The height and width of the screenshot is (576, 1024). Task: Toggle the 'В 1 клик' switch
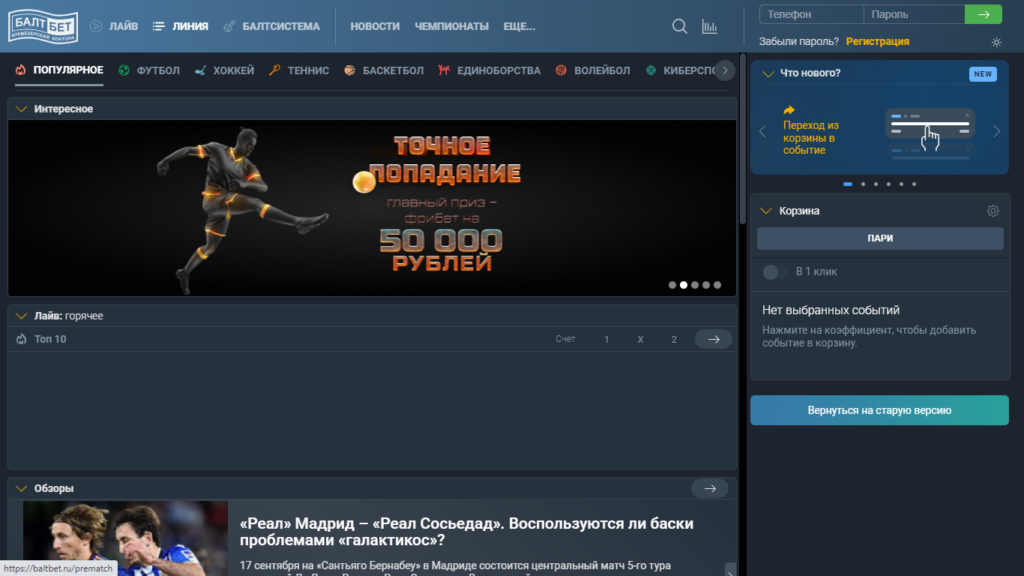pyautogui.click(x=775, y=272)
